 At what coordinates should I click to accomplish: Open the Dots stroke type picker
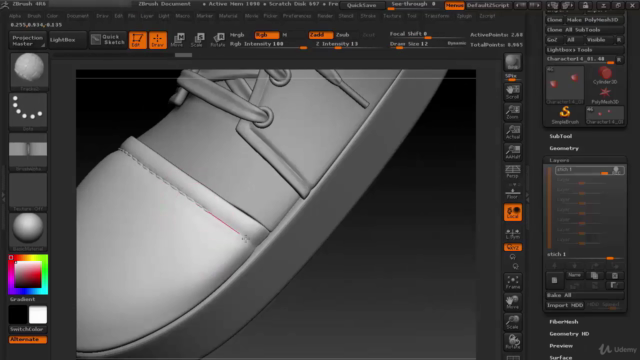[x=28, y=111]
